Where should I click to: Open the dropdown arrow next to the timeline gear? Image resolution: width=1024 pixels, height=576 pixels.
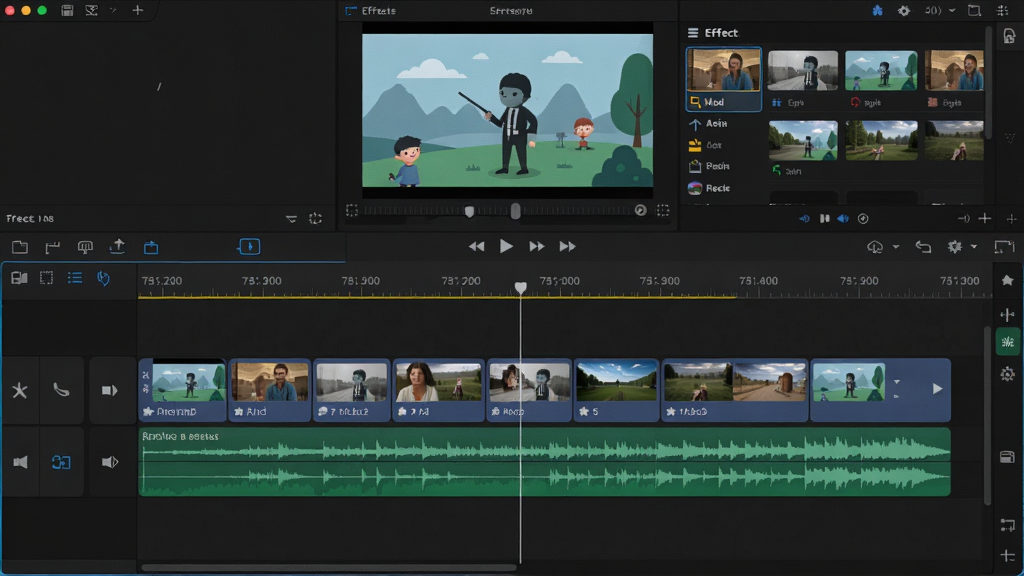(974, 247)
